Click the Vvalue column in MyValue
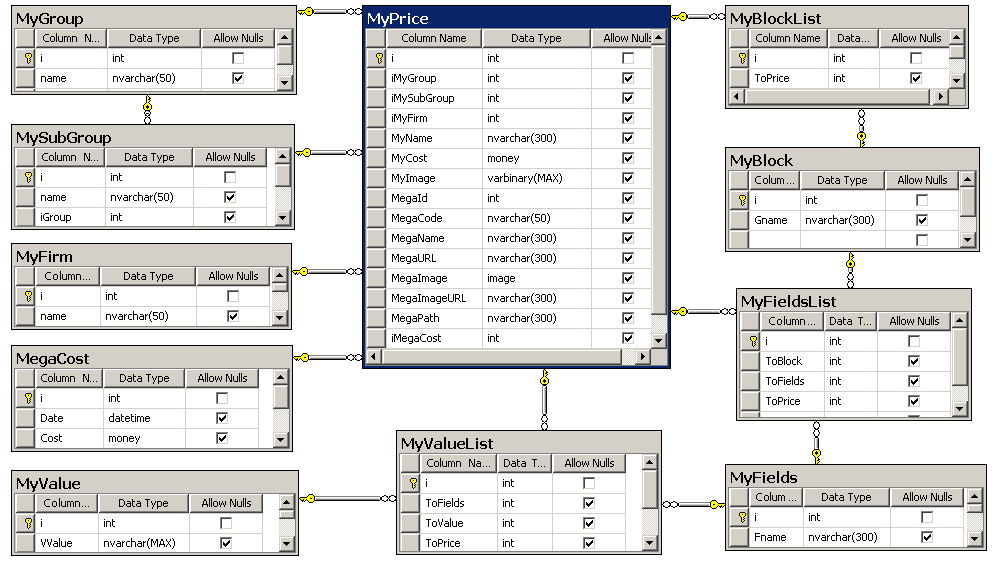Viewport: 994px width, 561px height. [56, 543]
